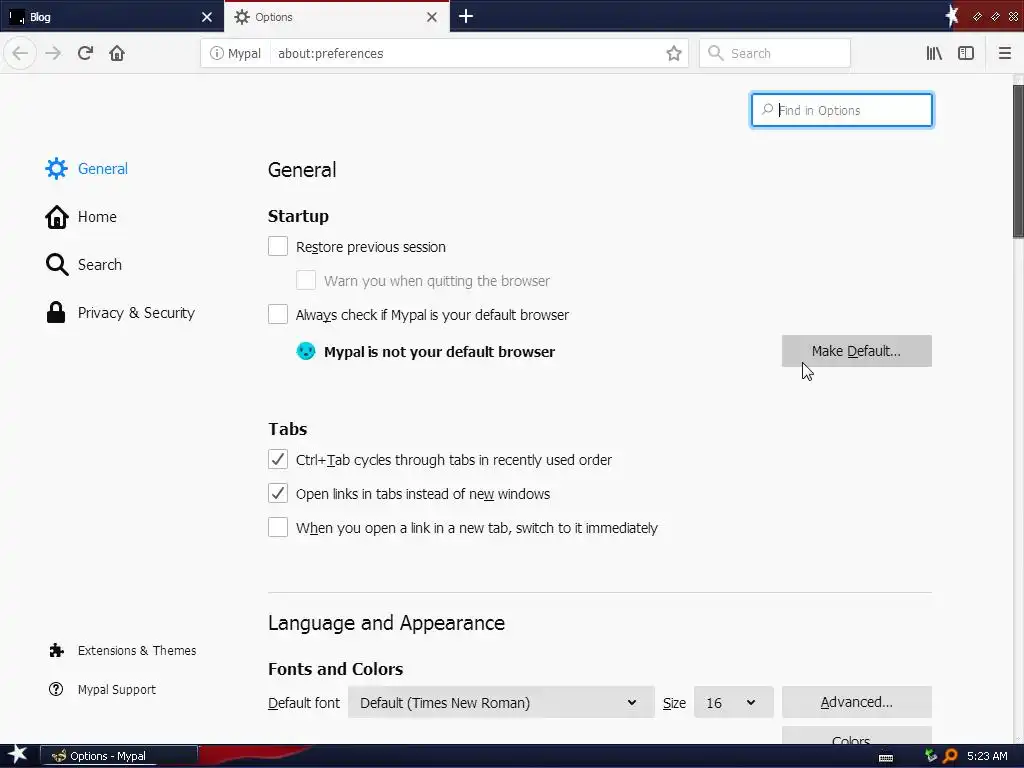Screen dimensions: 1024x768
Task: Toggle Warn you when quitting the browser
Action: [306, 280]
